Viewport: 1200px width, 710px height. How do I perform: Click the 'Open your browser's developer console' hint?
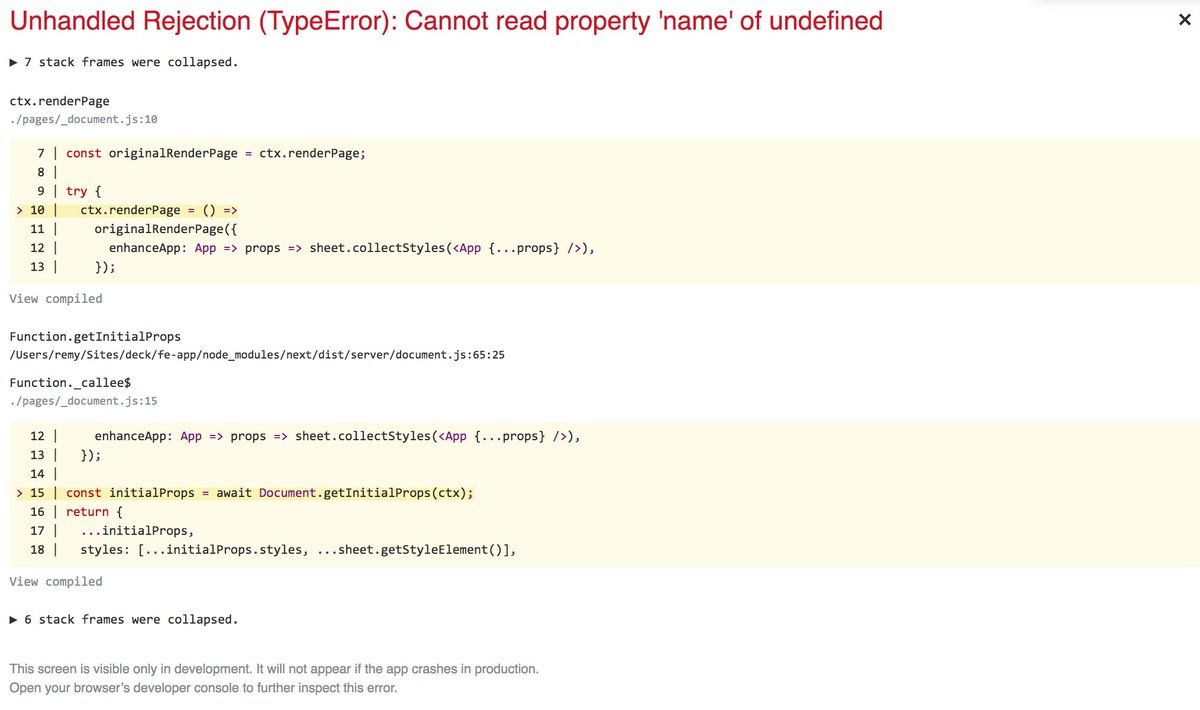coord(203,688)
